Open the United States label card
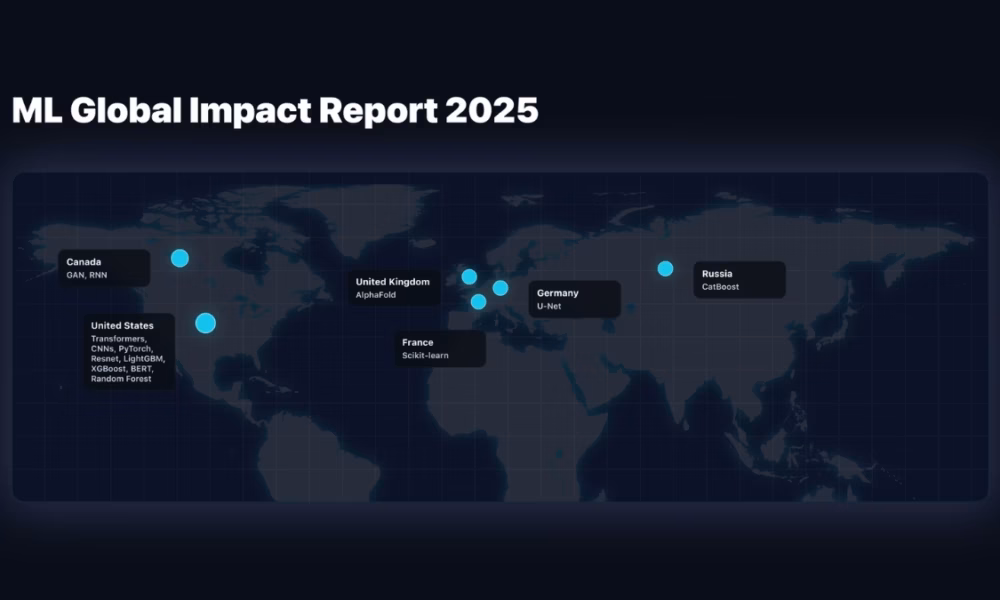Screen dimensions: 1000x600 pyautogui.click(x=129, y=352)
